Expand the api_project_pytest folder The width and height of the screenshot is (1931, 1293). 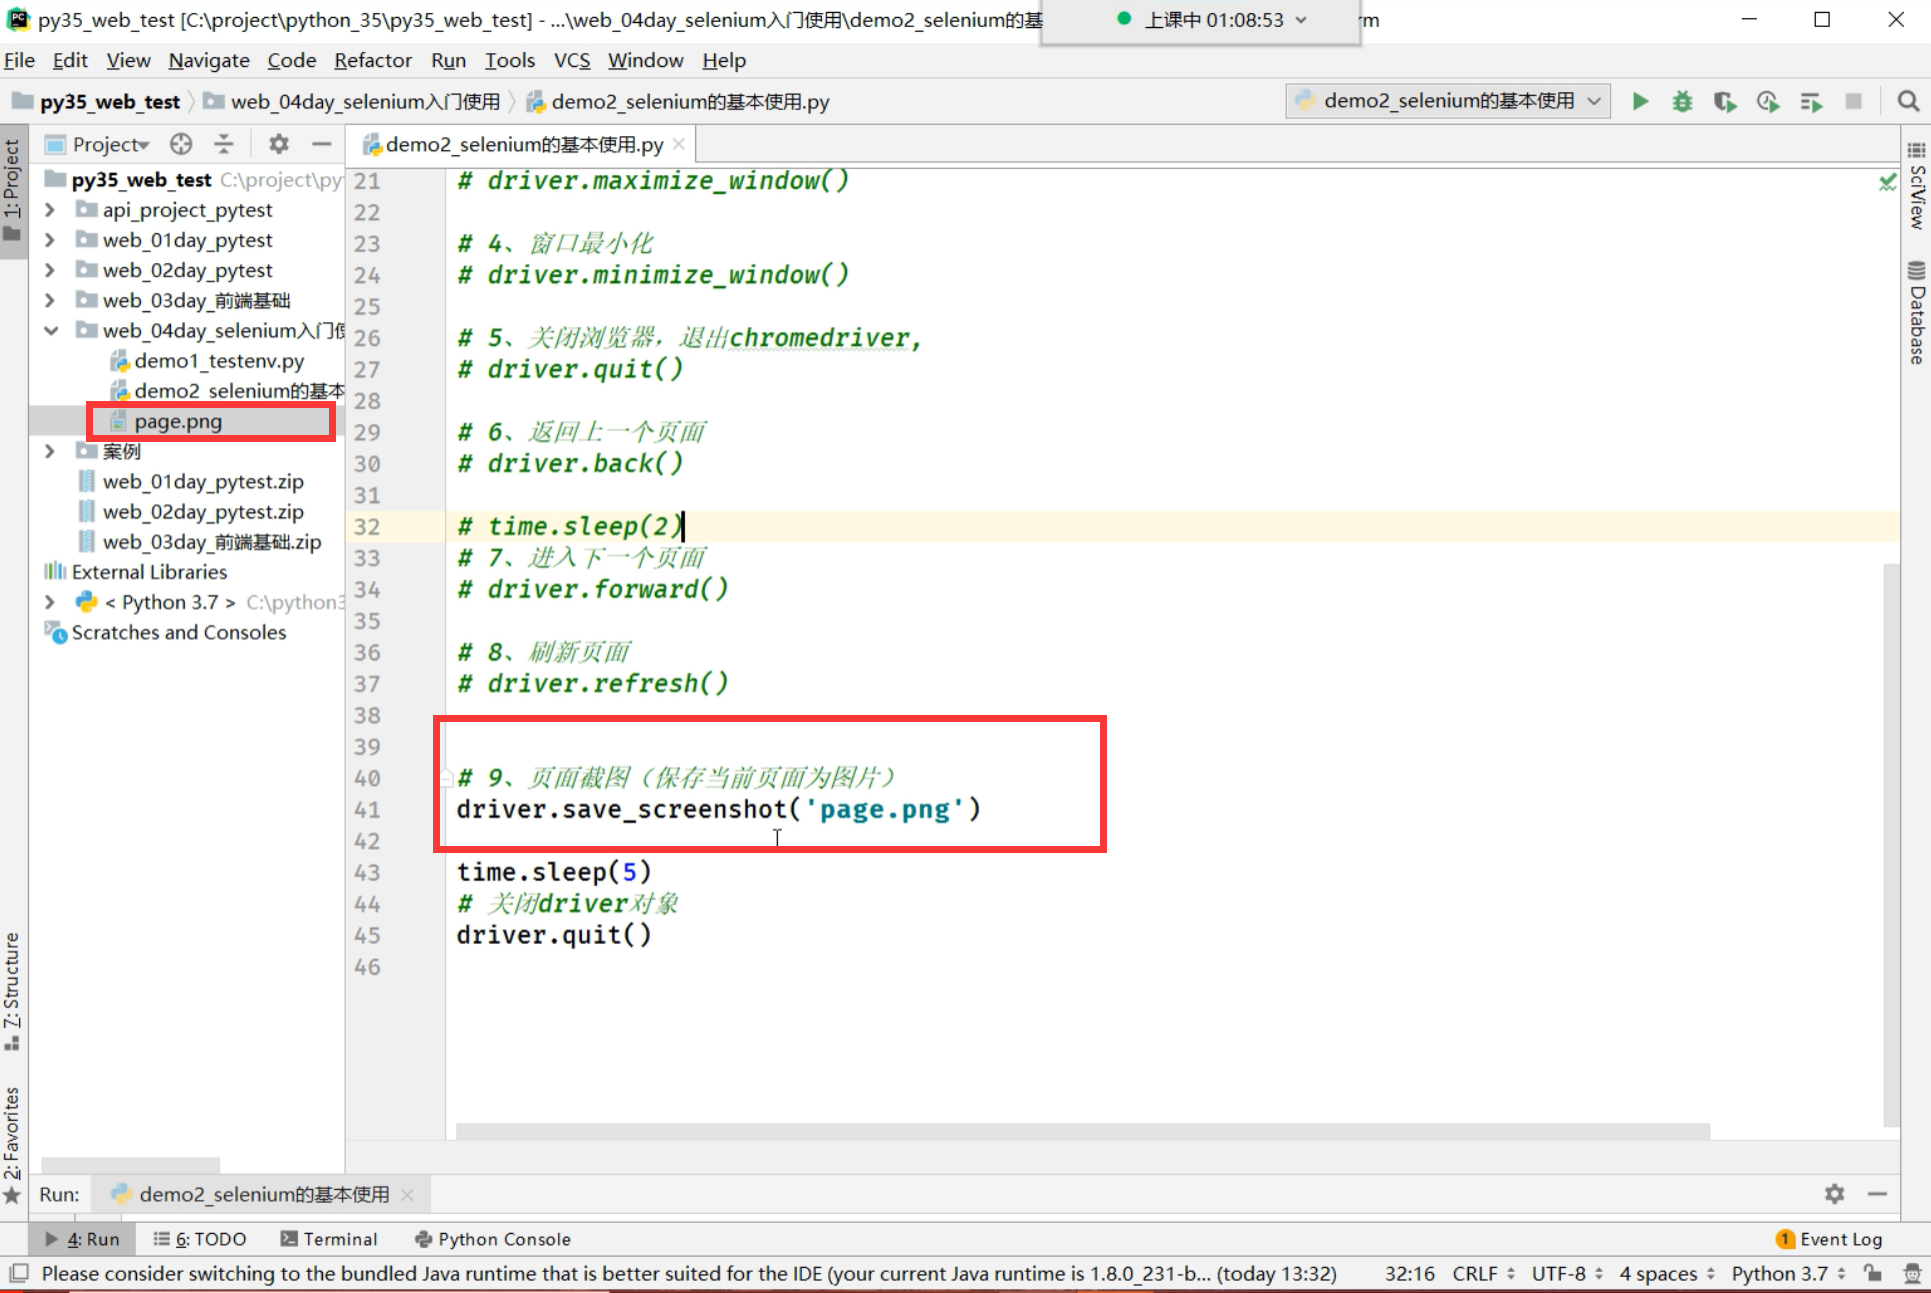tap(50, 210)
